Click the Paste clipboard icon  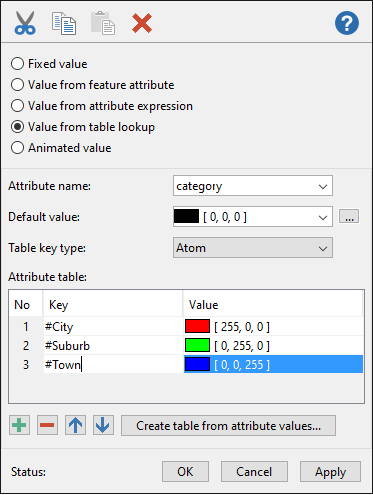(x=103, y=23)
